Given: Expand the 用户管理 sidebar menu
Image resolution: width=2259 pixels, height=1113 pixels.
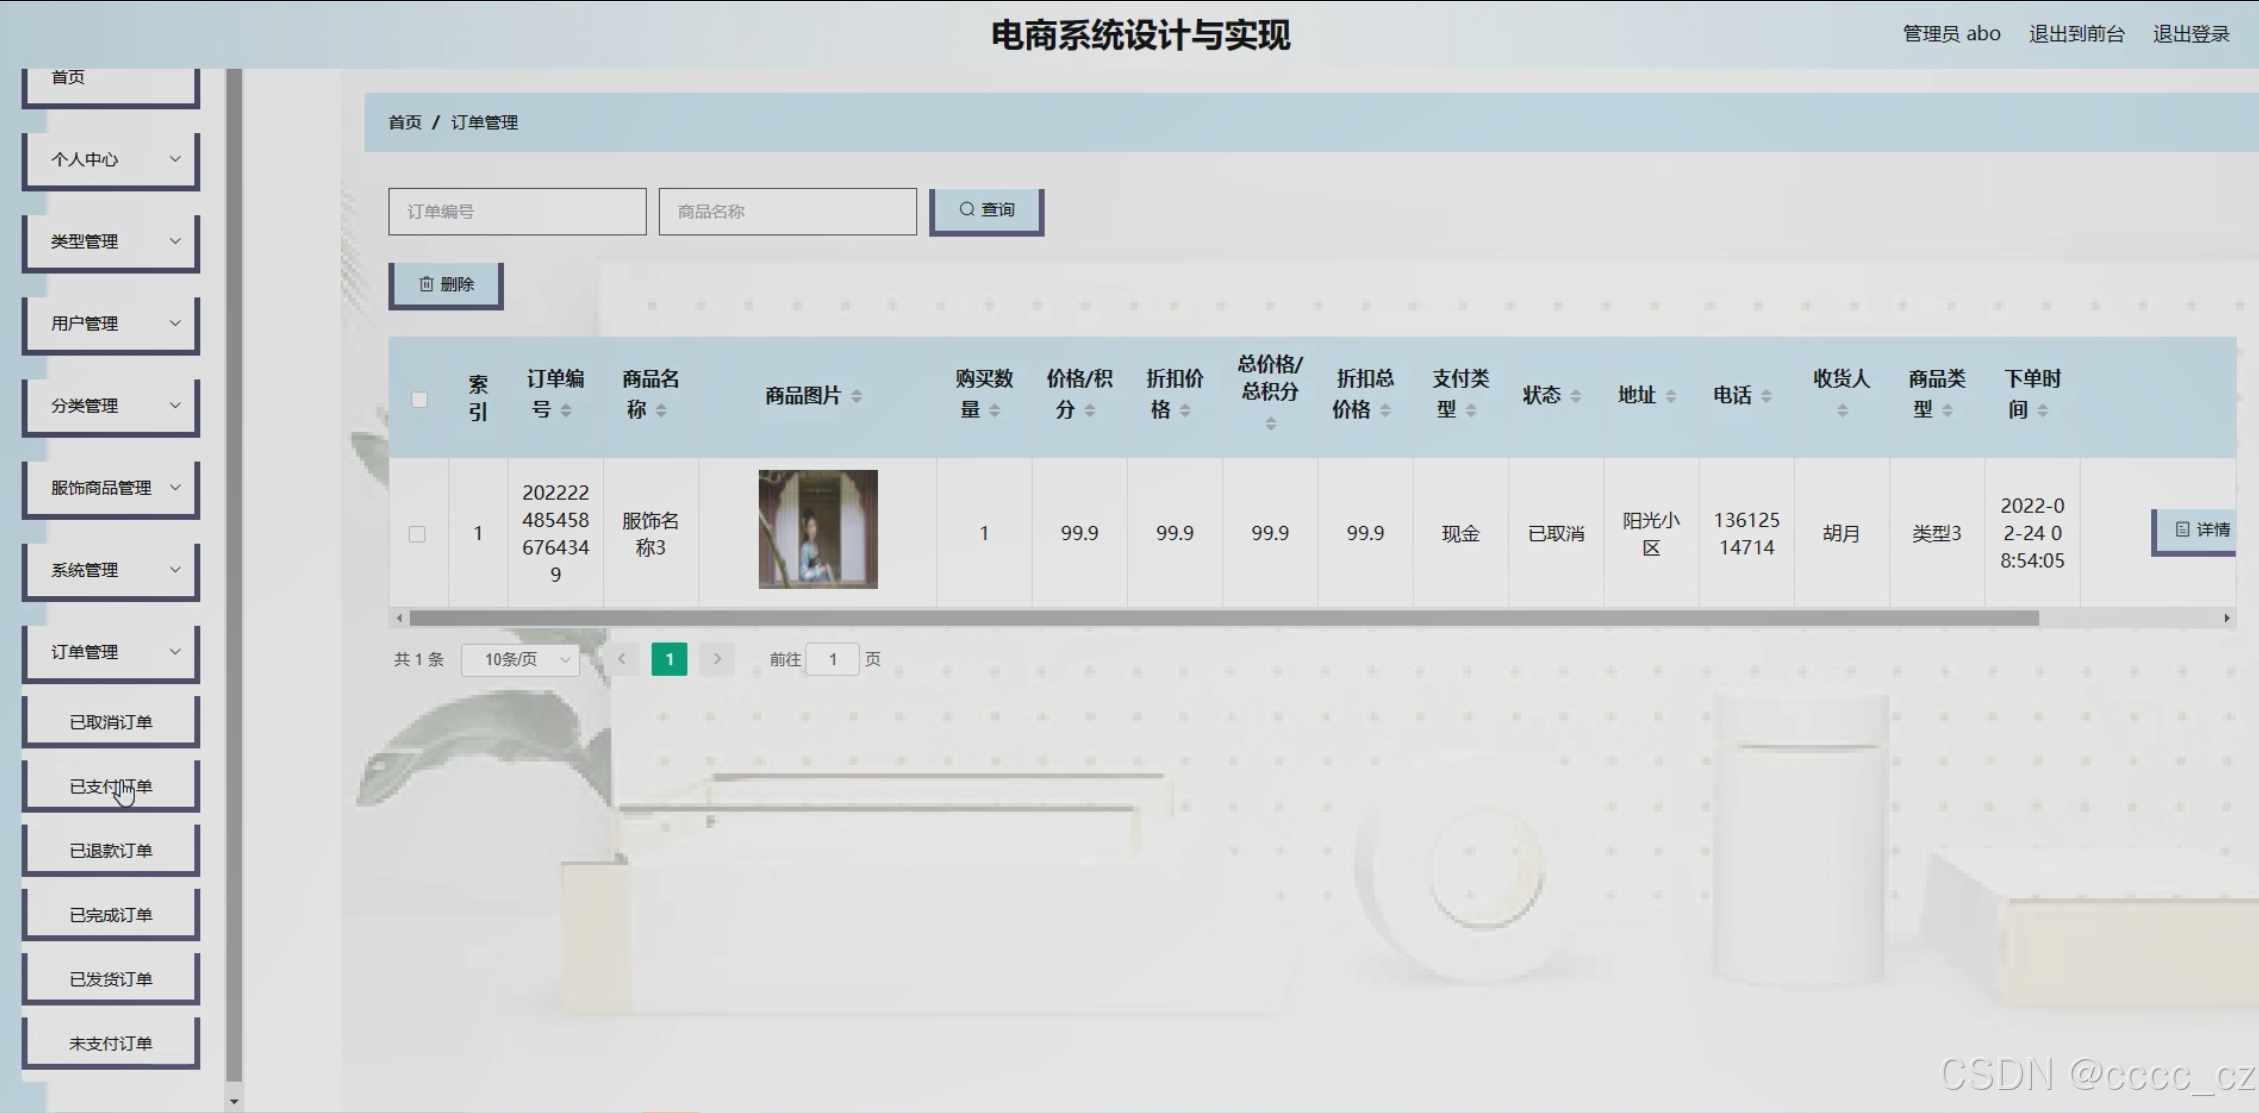Looking at the screenshot, I should (x=111, y=324).
